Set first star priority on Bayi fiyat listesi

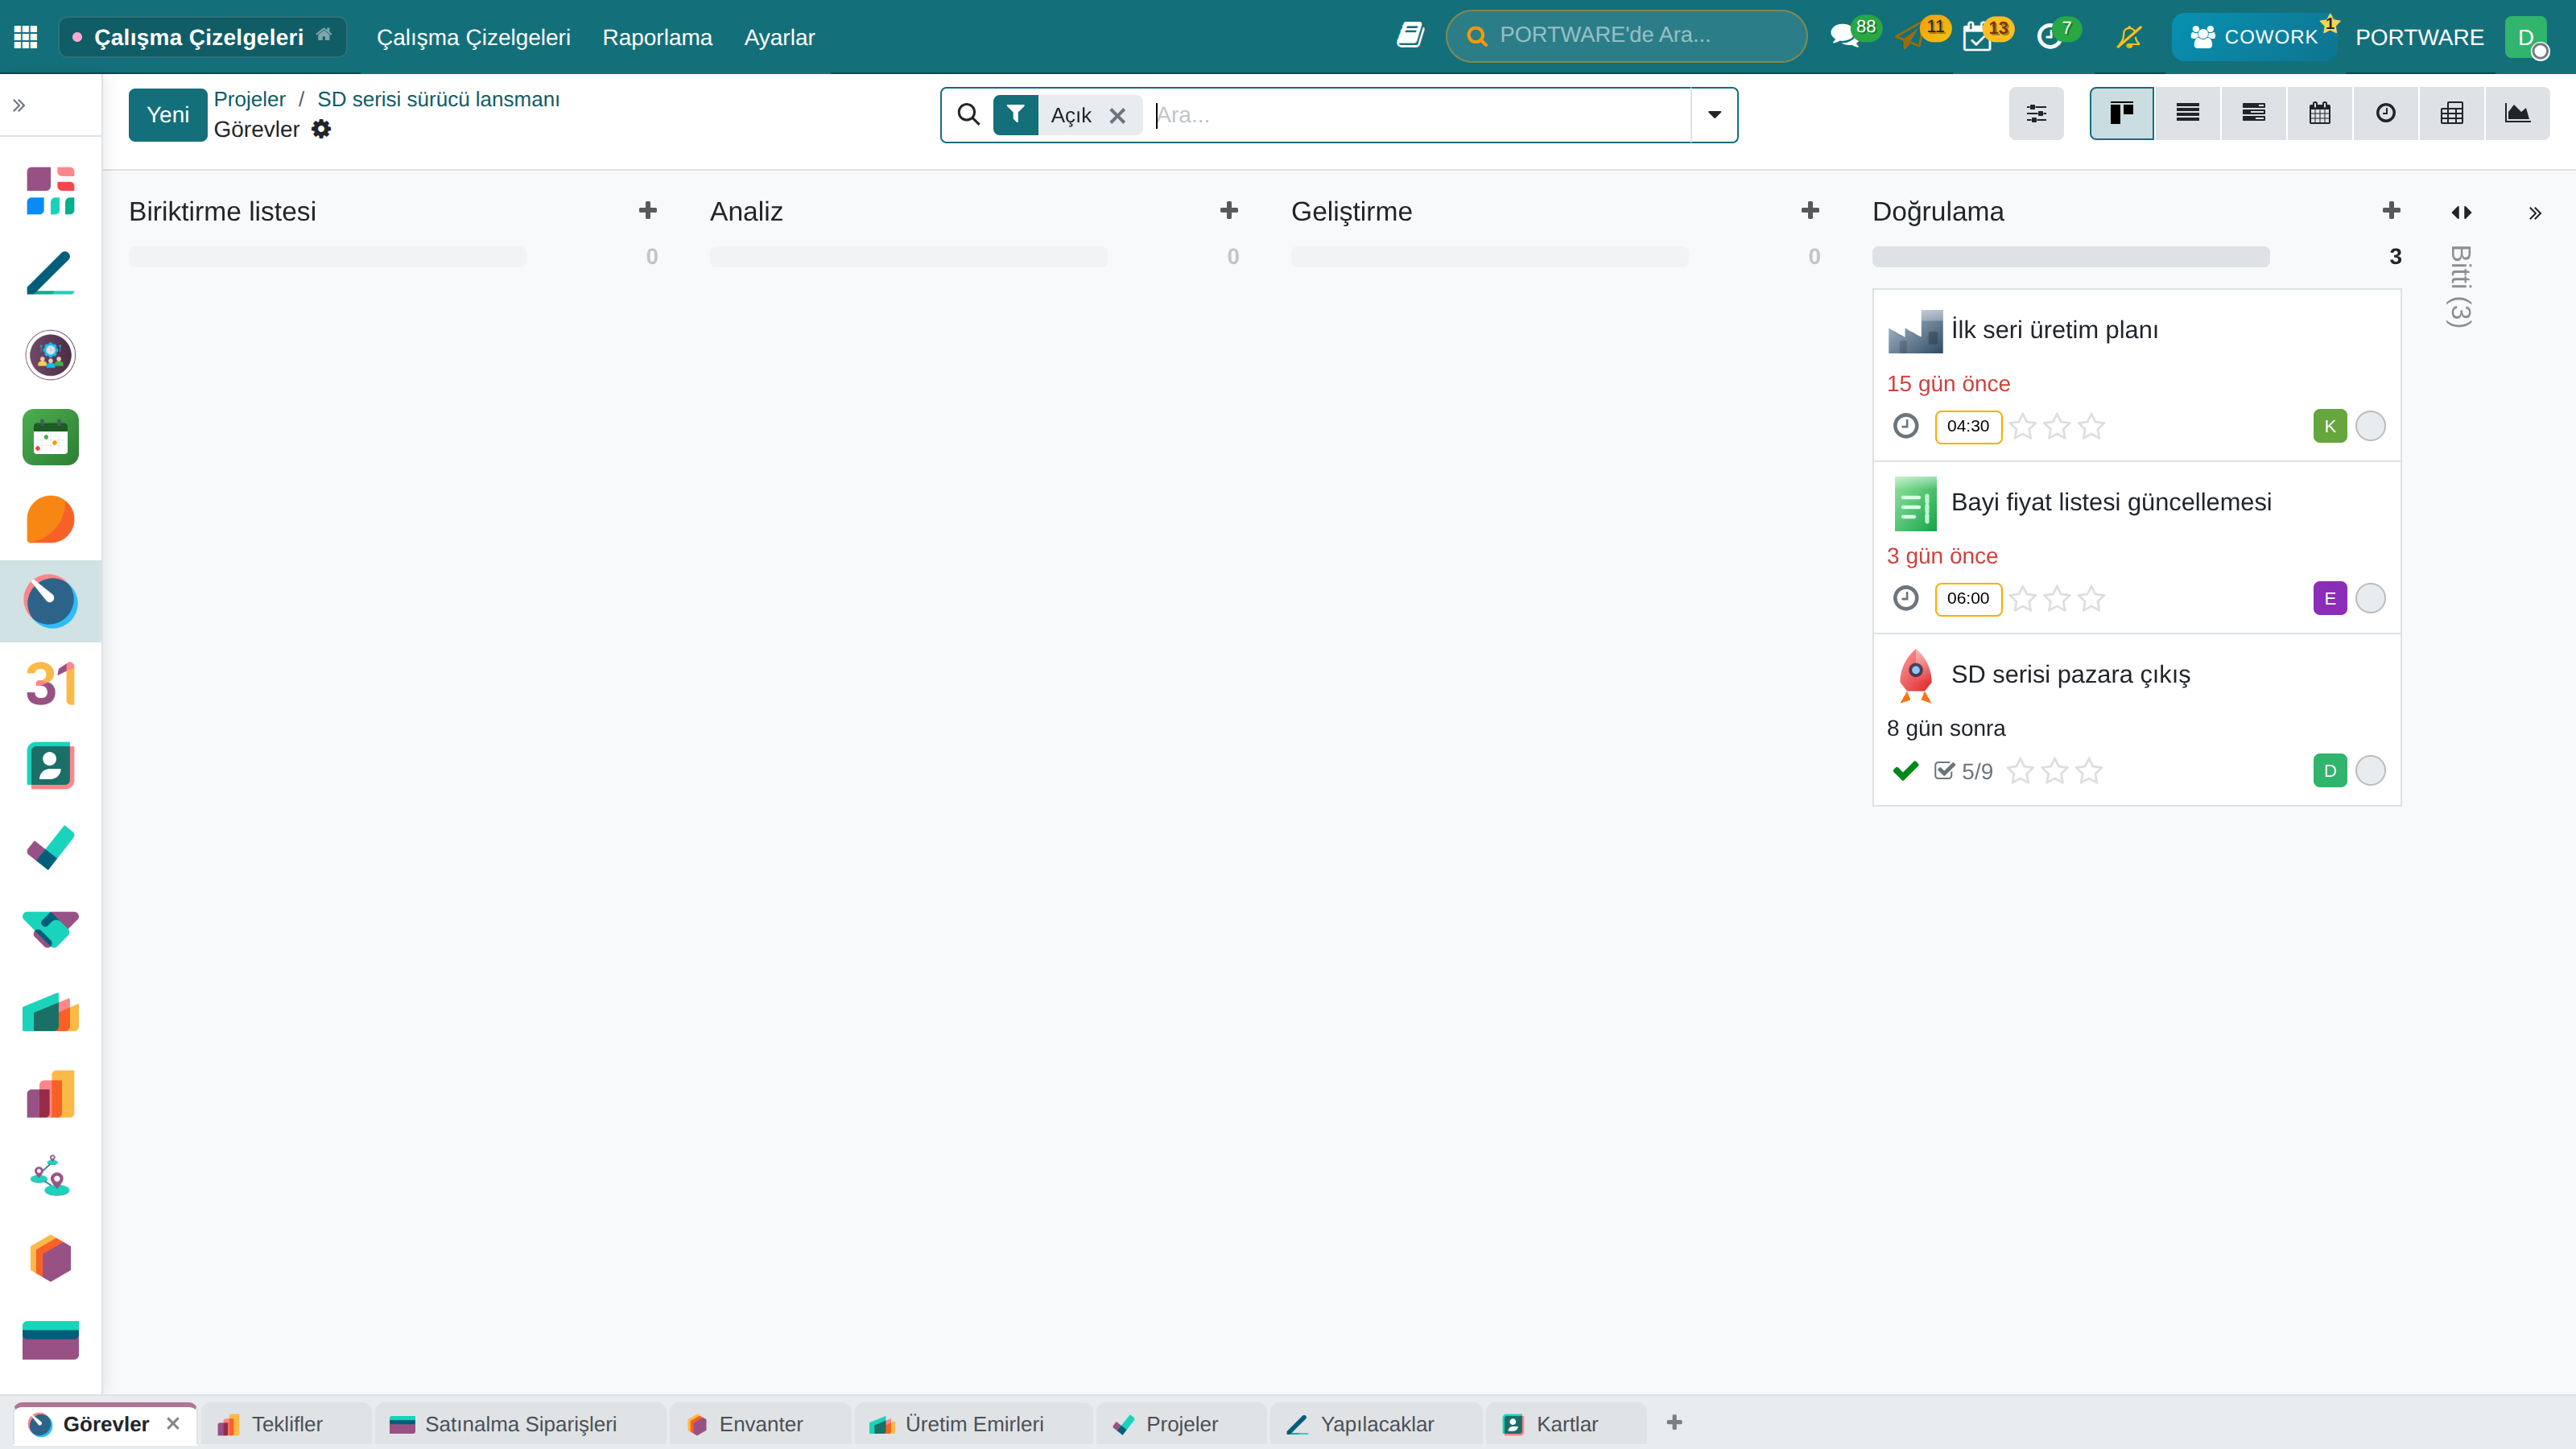click(2023, 598)
